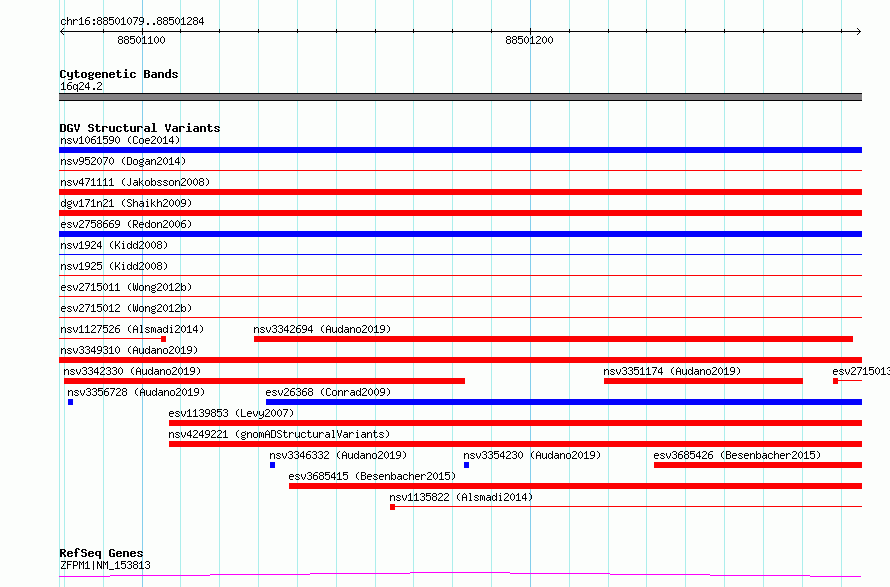The image size is (890, 587).
Task: Click the chr16:88501079..88501284 coordinate text
Action: (132, 22)
